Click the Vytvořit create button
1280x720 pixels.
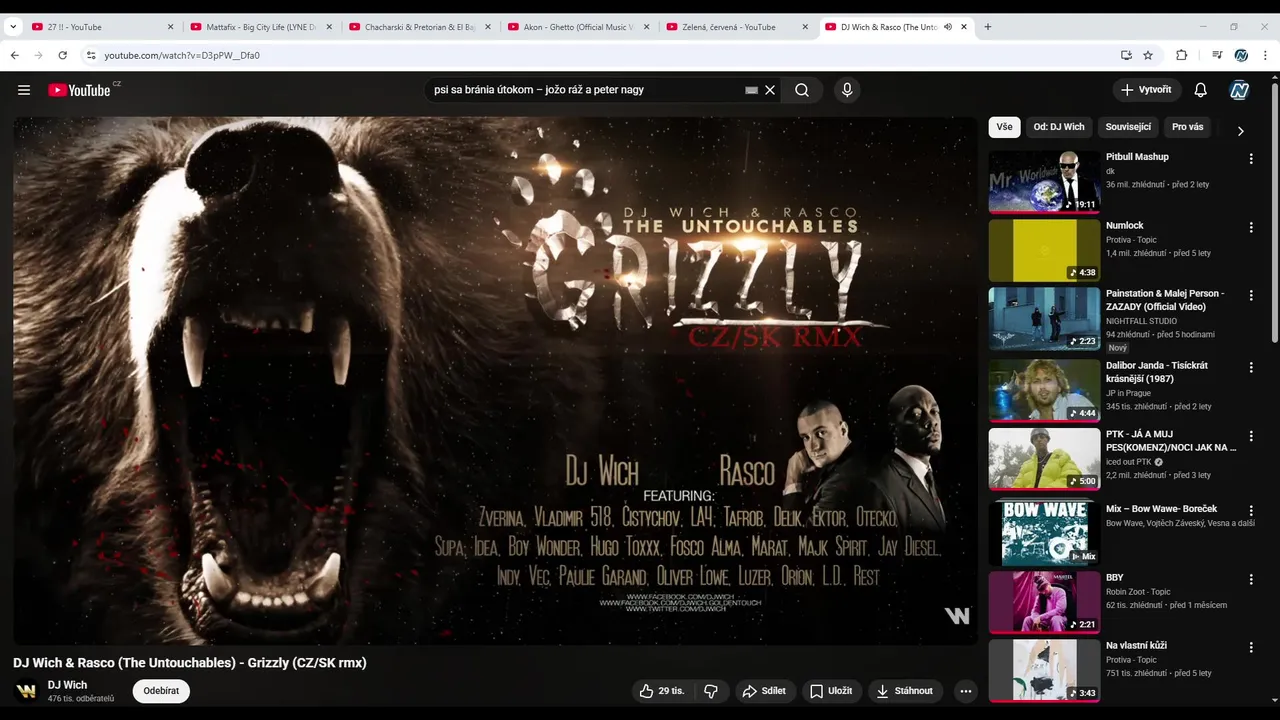(x=1147, y=90)
